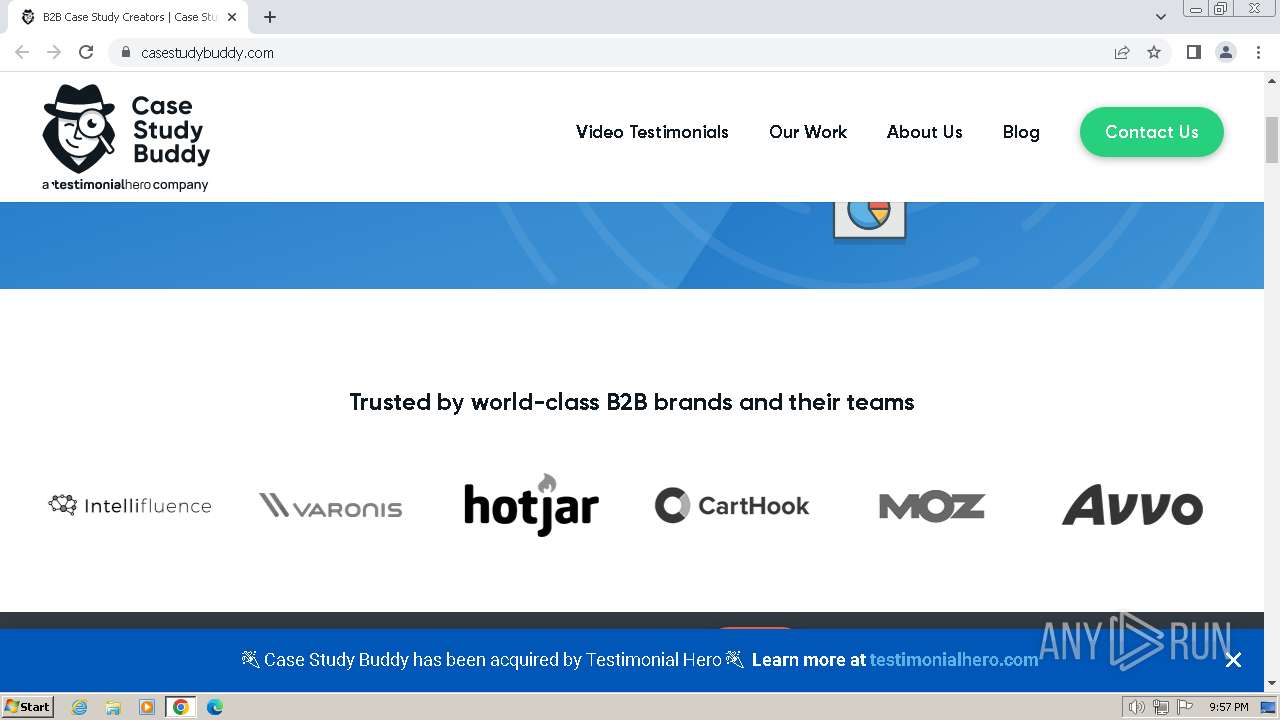Open the media player taskbar icon
This screenshot has height=720, width=1280.
(x=147, y=707)
